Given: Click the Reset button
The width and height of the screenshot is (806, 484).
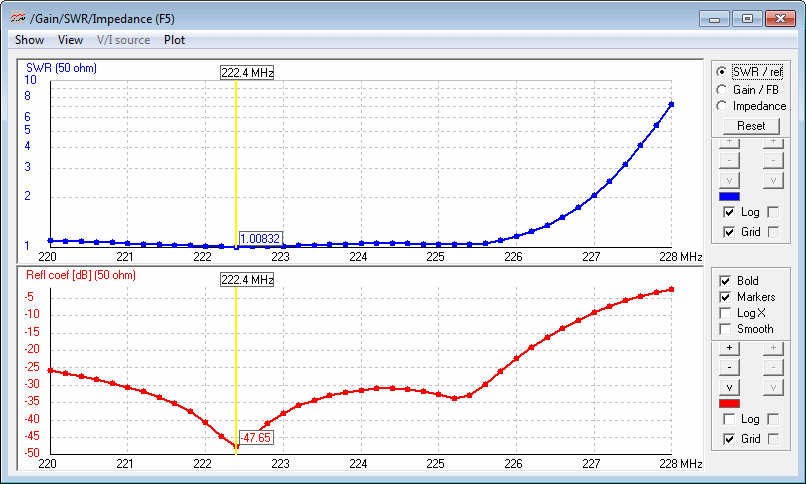Looking at the screenshot, I should (x=751, y=126).
